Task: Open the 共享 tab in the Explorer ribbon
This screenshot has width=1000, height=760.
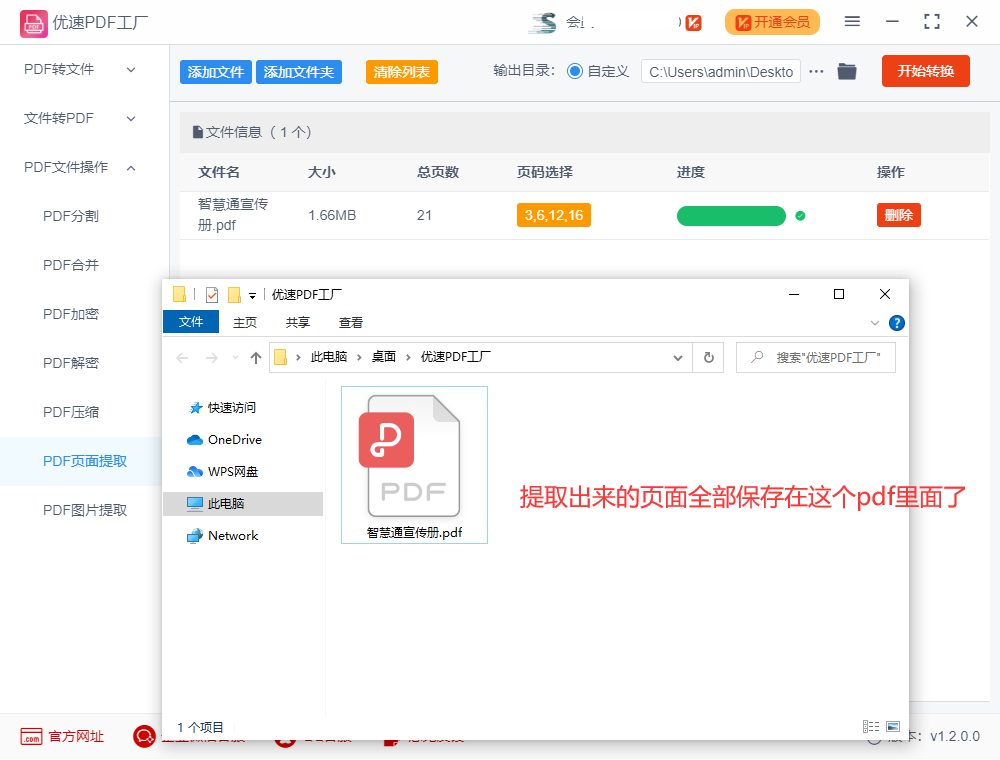Action: pyautogui.click(x=297, y=323)
